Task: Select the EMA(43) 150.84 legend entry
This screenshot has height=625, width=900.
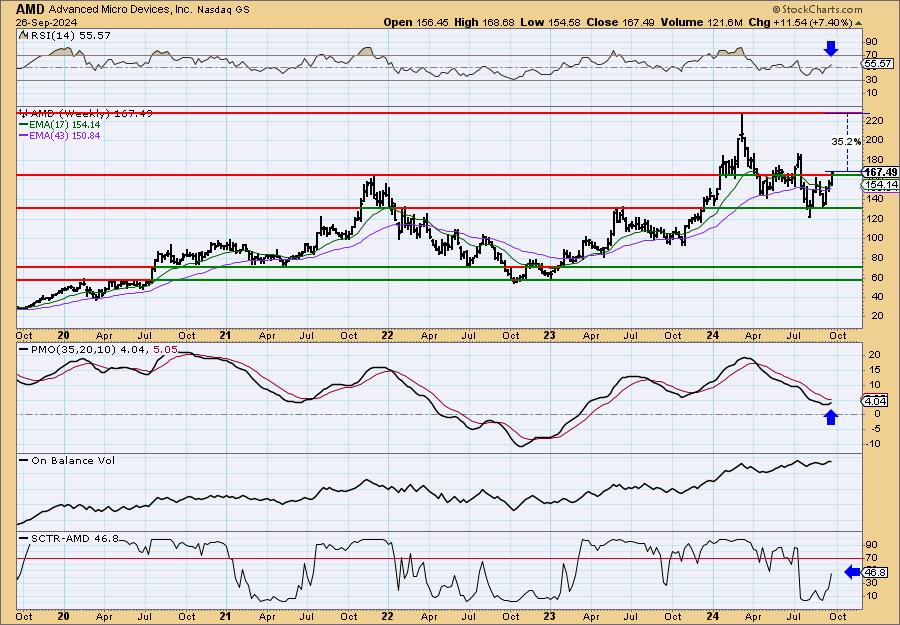Action: [x=60, y=135]
